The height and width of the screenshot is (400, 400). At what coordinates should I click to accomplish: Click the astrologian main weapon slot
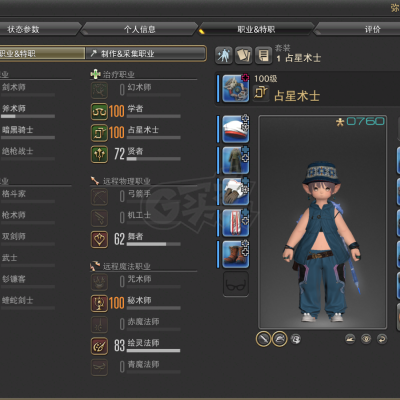[235, 88]
